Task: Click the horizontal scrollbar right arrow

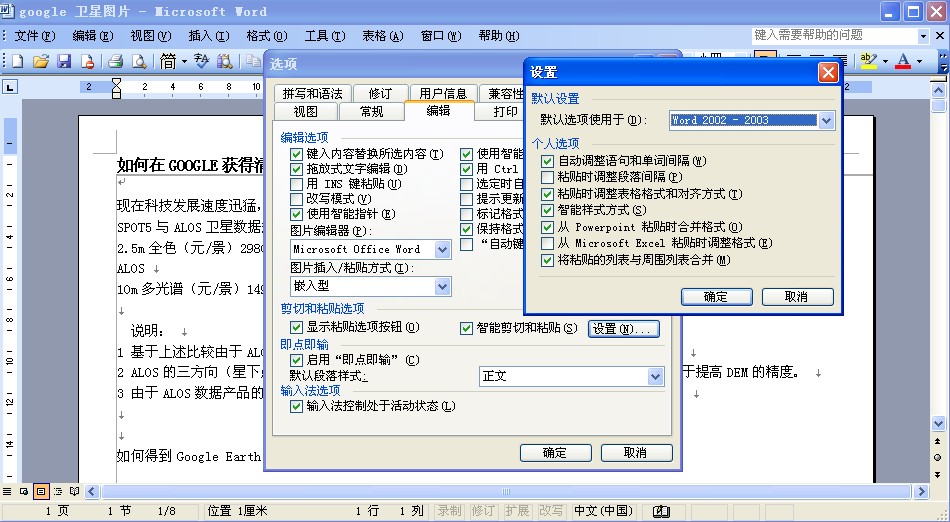Action: click(x=922, y=491)
